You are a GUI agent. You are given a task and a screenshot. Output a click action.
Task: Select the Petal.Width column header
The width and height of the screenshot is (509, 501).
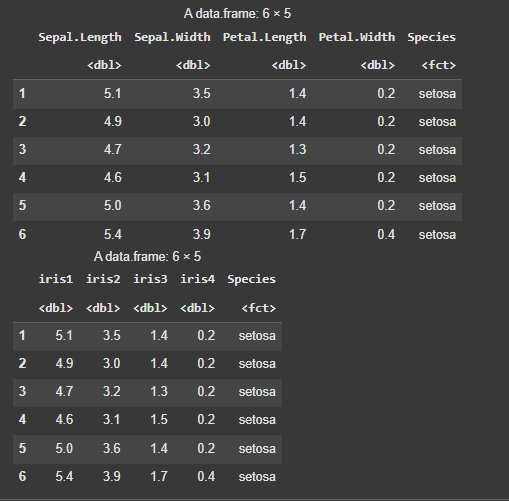point(357,37)
